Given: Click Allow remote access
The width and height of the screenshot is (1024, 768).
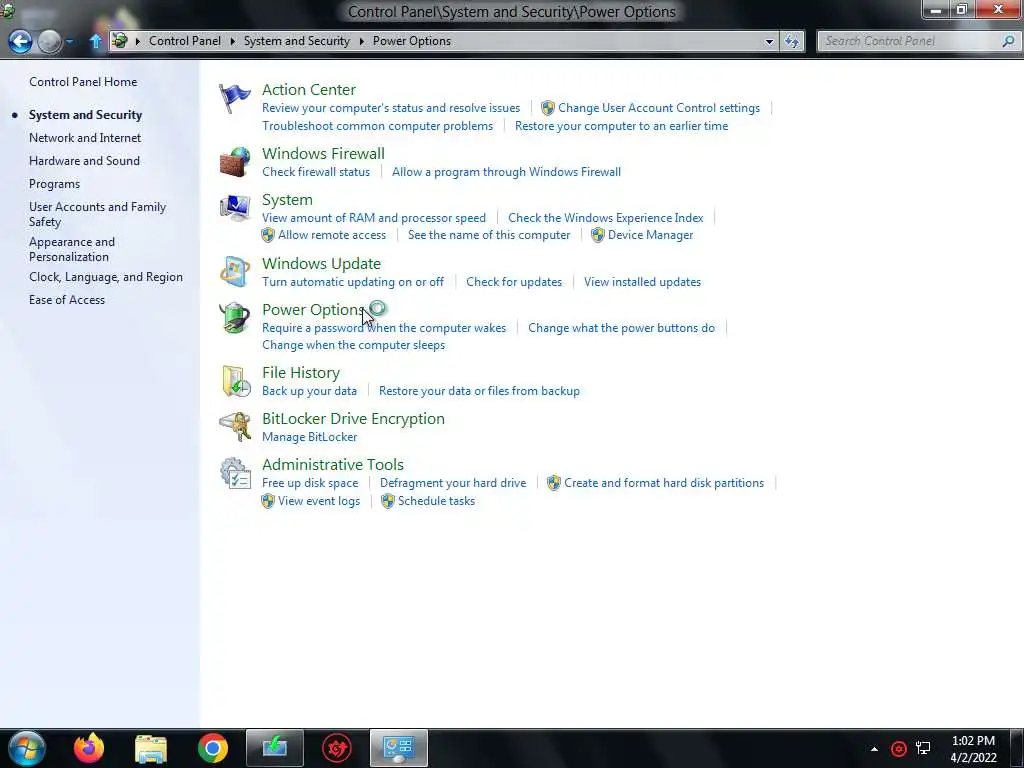Looking at the screenshot, I should [332, 235].
